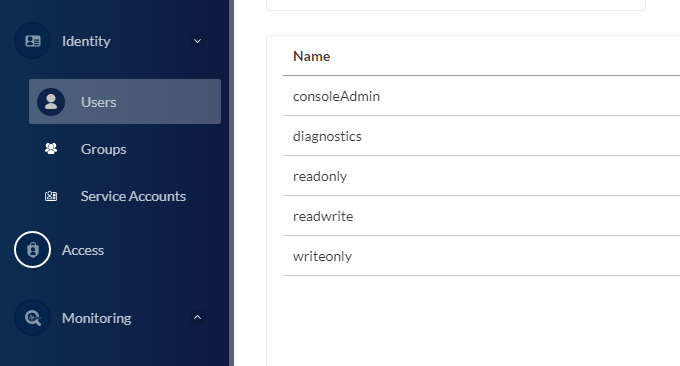
Task: Click the Identity ID-card icon
Action: point(33,41)
